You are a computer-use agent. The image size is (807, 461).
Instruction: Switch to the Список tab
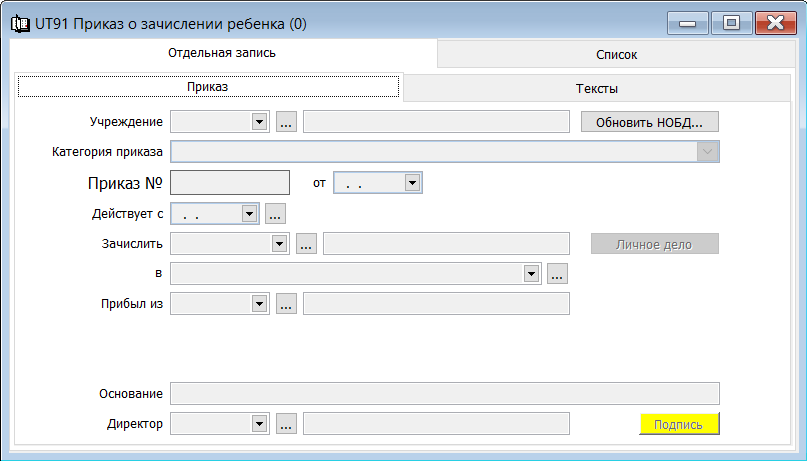(x=617, y=55)
